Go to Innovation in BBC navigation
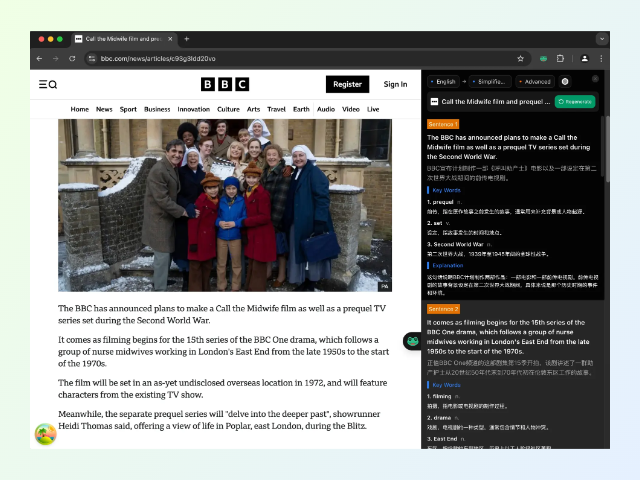Screen dimensions: 640x480 [x=193, y=109]
